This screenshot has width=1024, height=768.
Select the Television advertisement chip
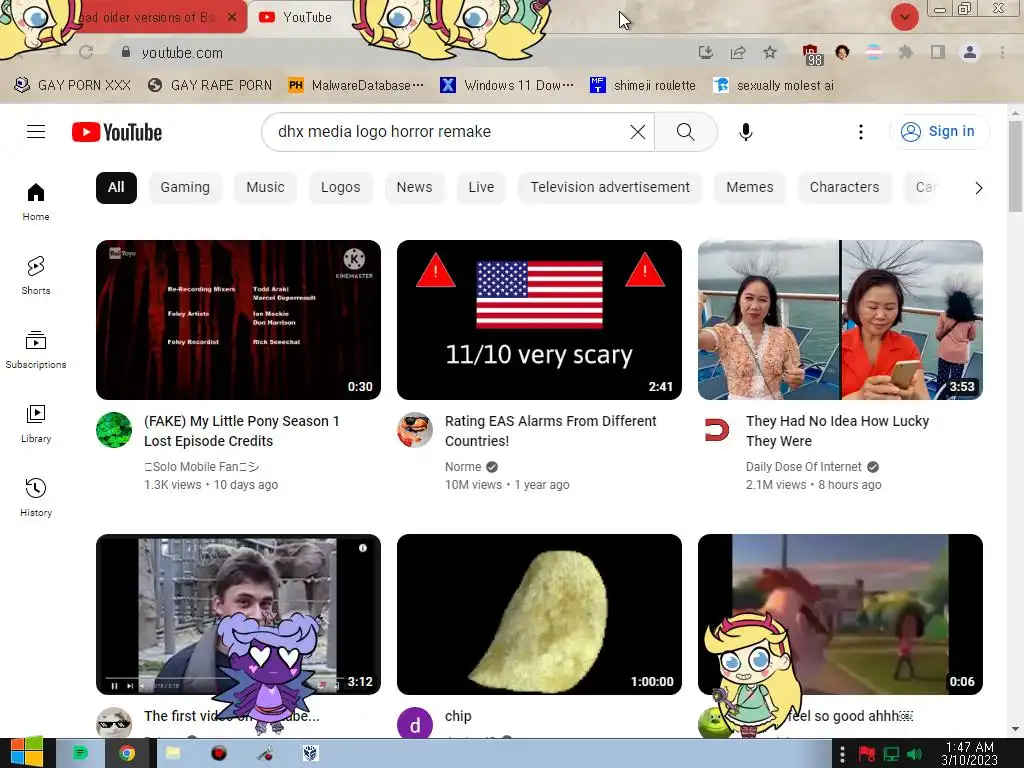609,187
